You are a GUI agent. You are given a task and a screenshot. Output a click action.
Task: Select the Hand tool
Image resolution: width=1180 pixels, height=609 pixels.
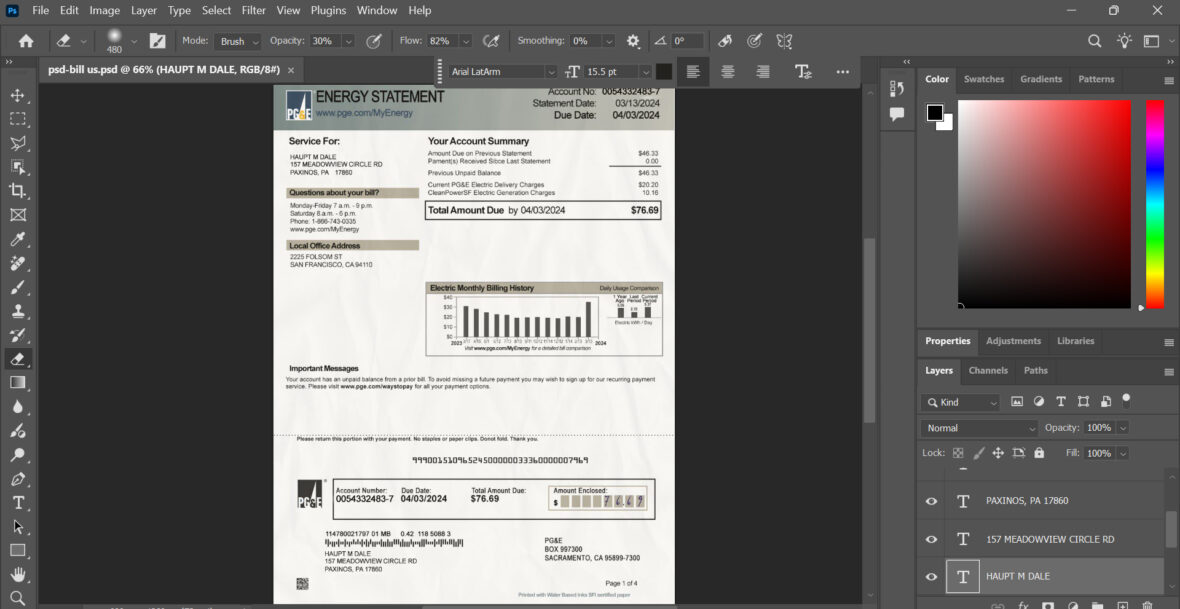coord(17,574)
